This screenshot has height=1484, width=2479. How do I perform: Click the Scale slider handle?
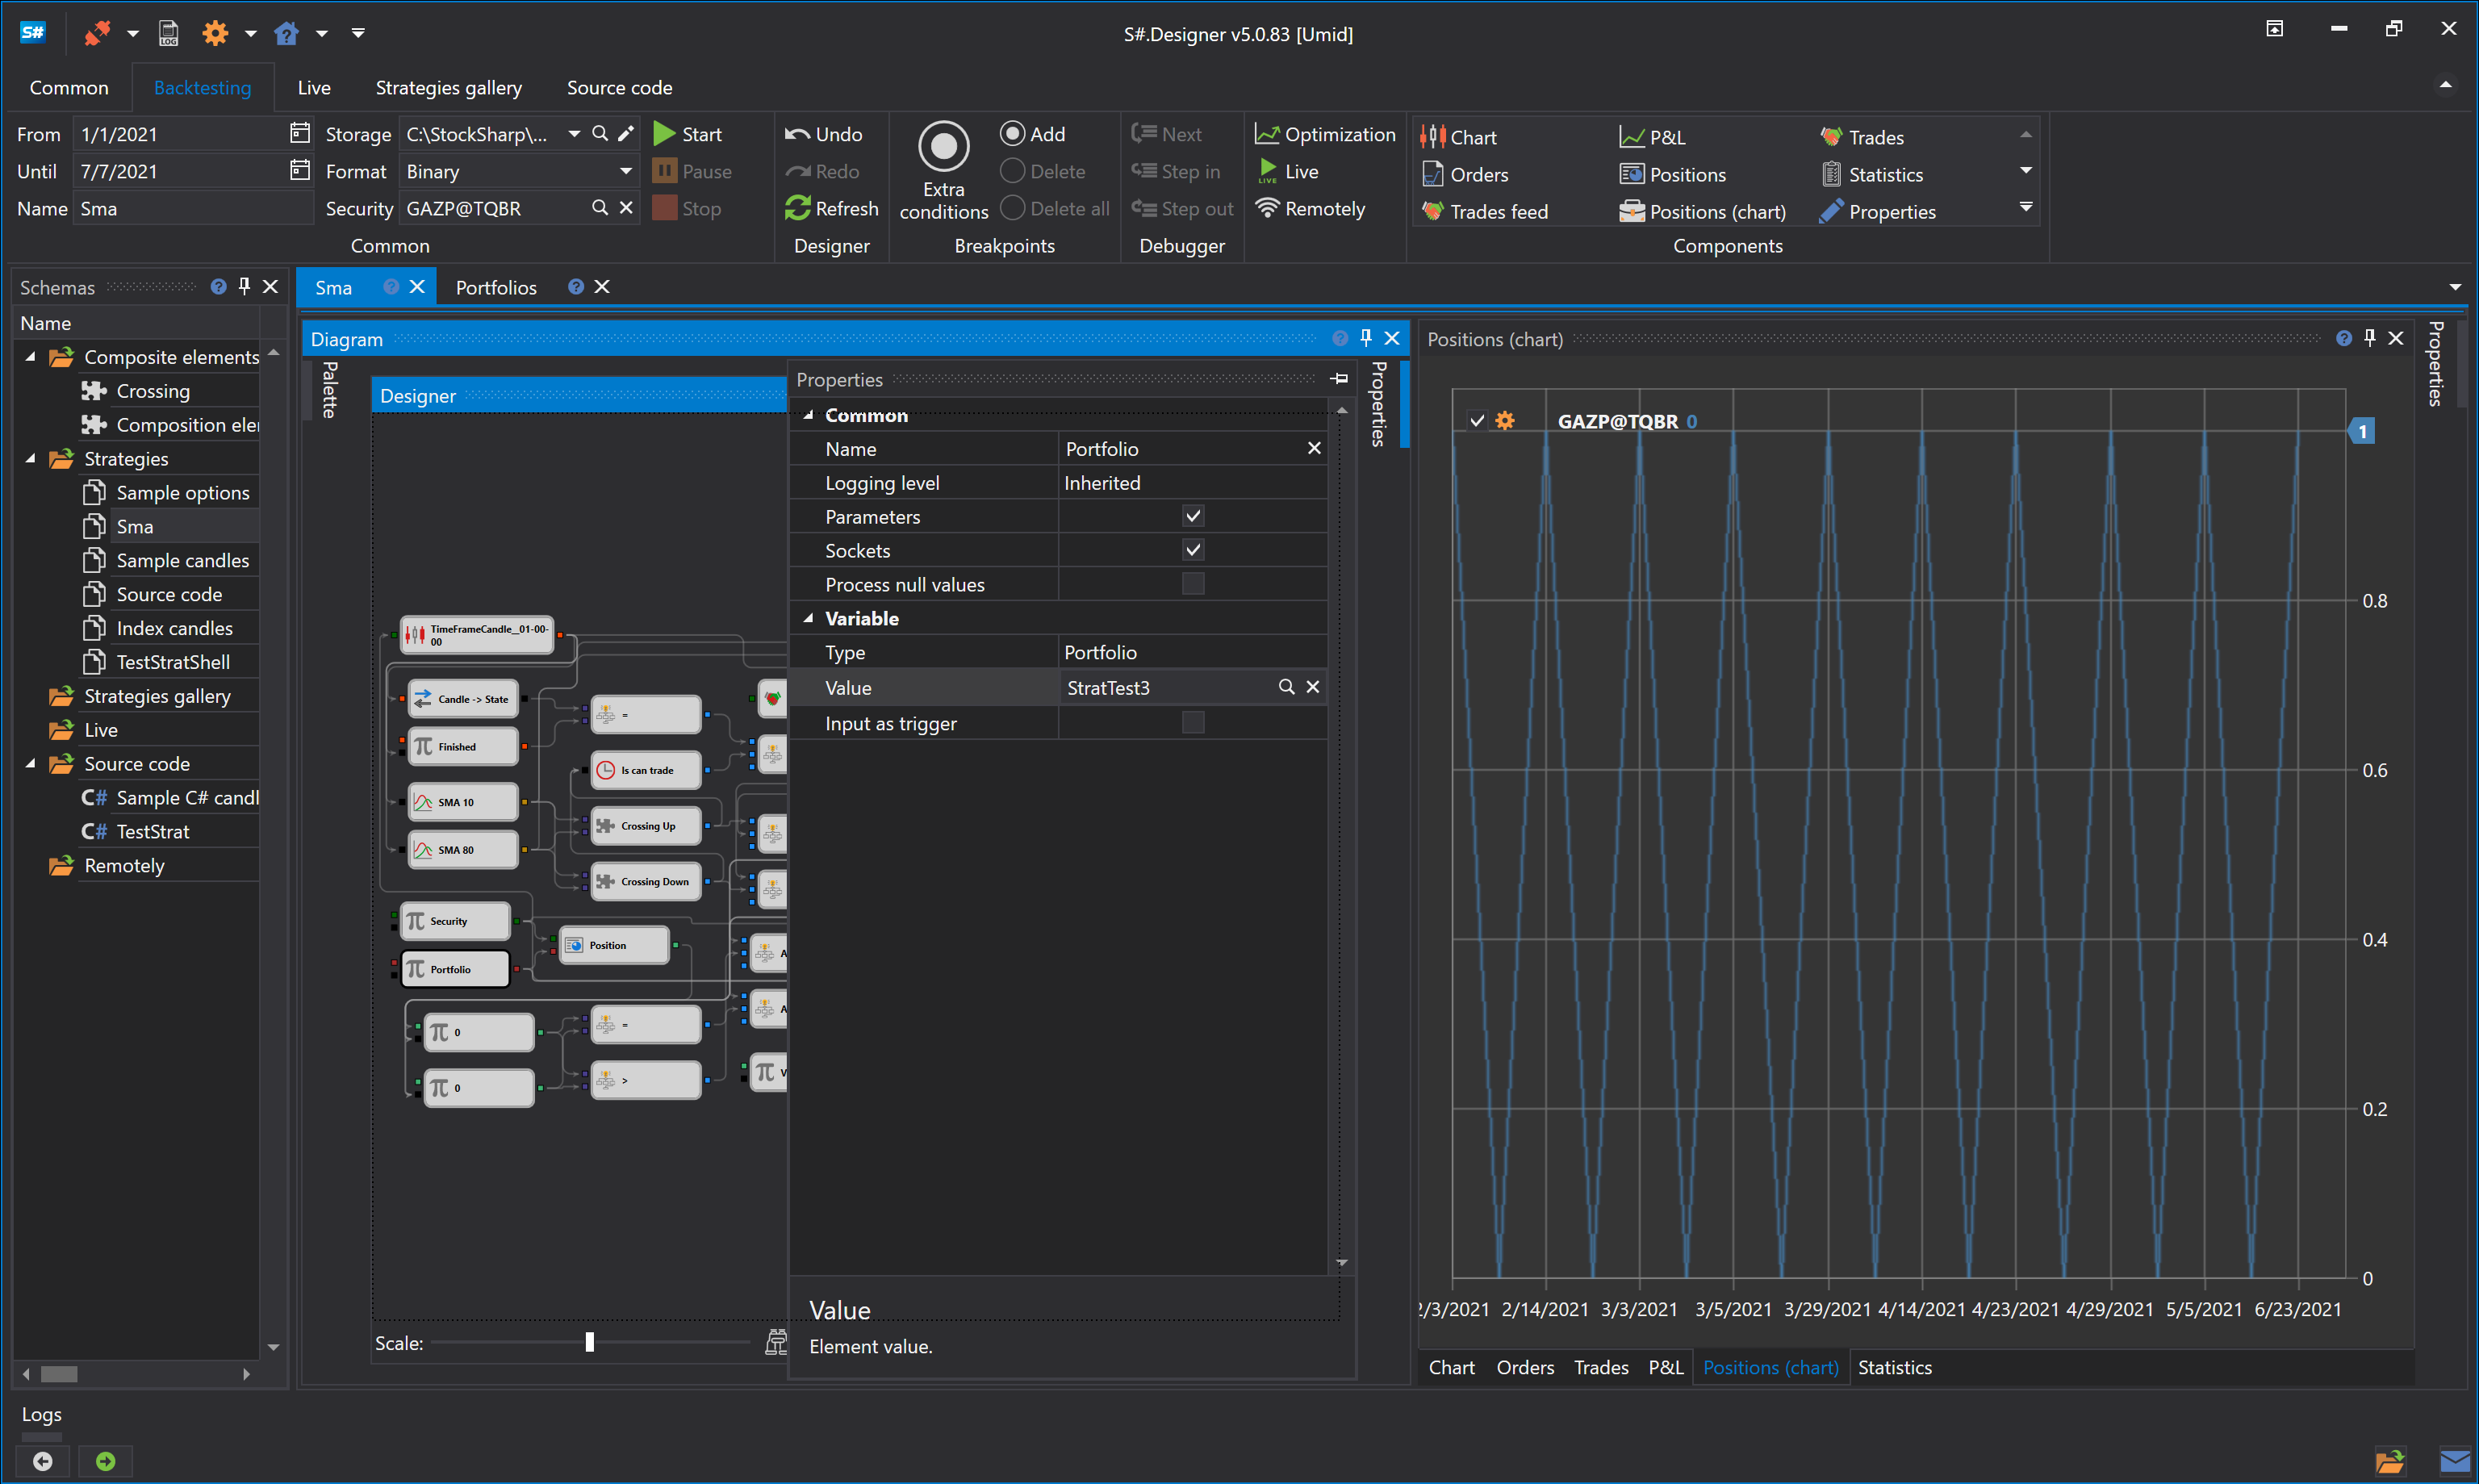click(589, 1342)
